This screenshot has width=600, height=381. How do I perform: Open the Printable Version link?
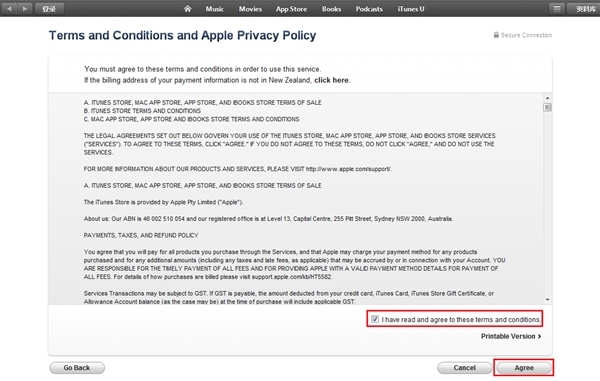[511, 336]
